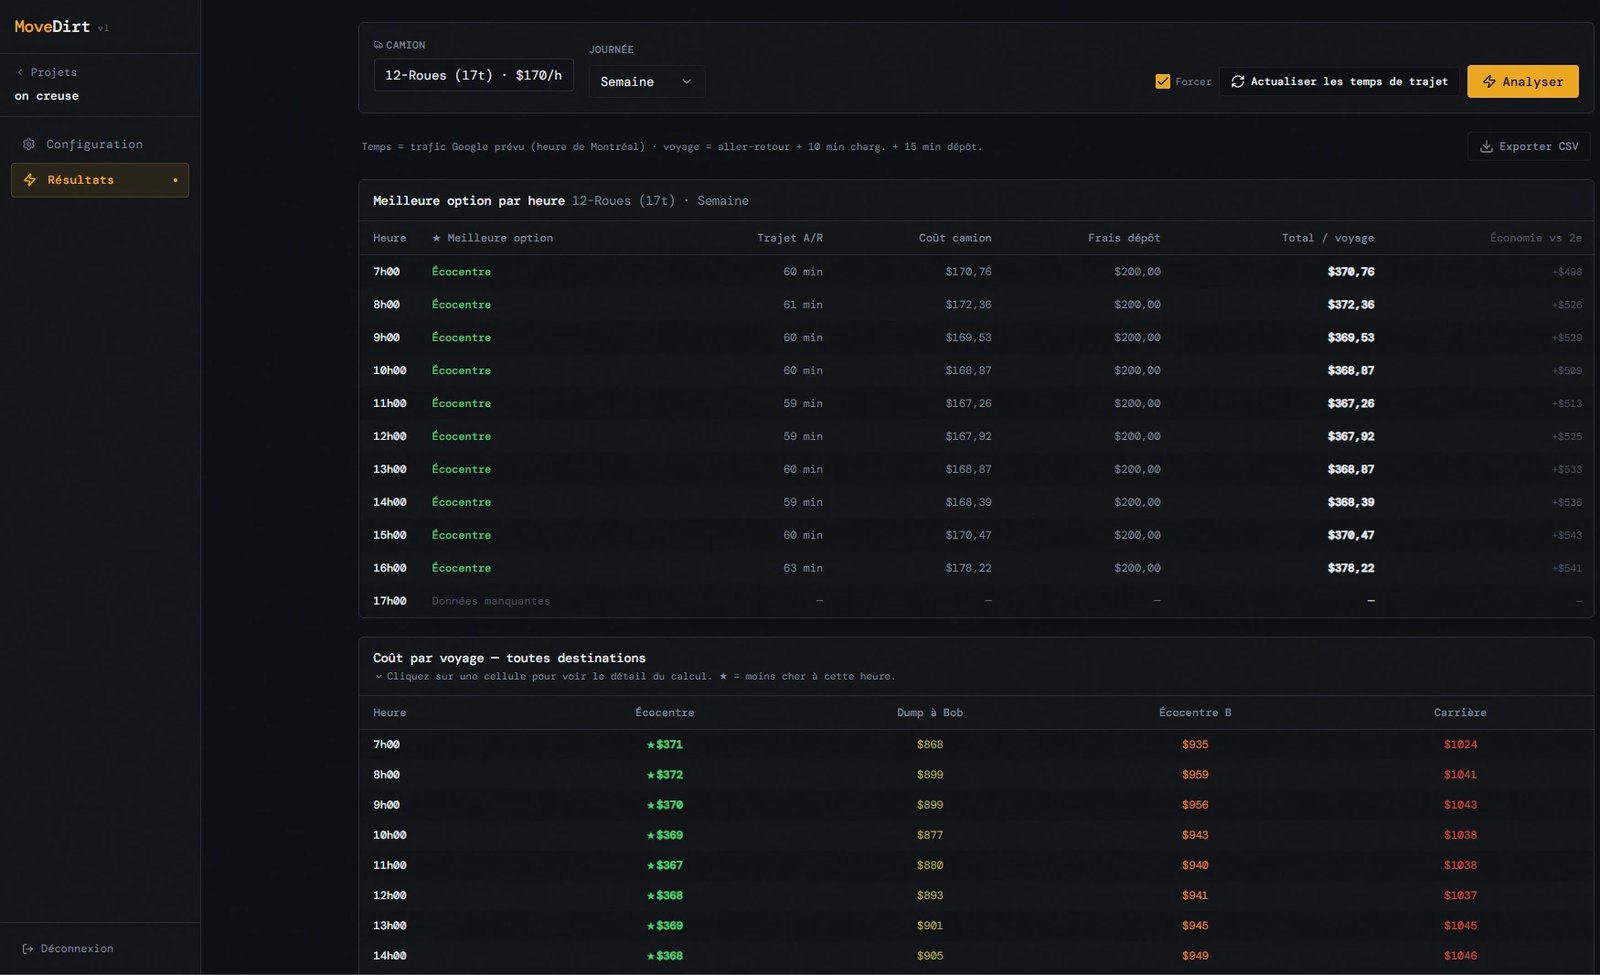Viewport: 1600px width, 975px height.
Task: Click Actualiser les temps de trajet
Action: point(1339,81)
